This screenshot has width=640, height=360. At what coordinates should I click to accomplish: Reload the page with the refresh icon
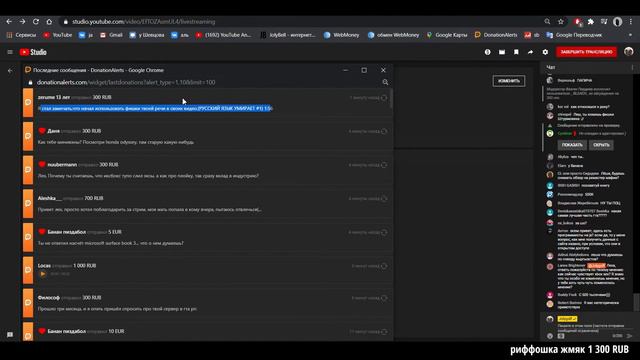tap(36, 22)
